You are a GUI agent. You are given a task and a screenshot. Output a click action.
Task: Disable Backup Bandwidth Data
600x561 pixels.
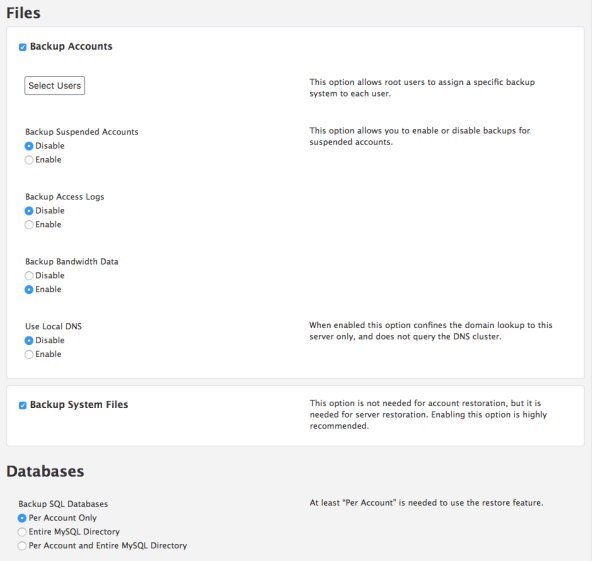pos(29,276)
